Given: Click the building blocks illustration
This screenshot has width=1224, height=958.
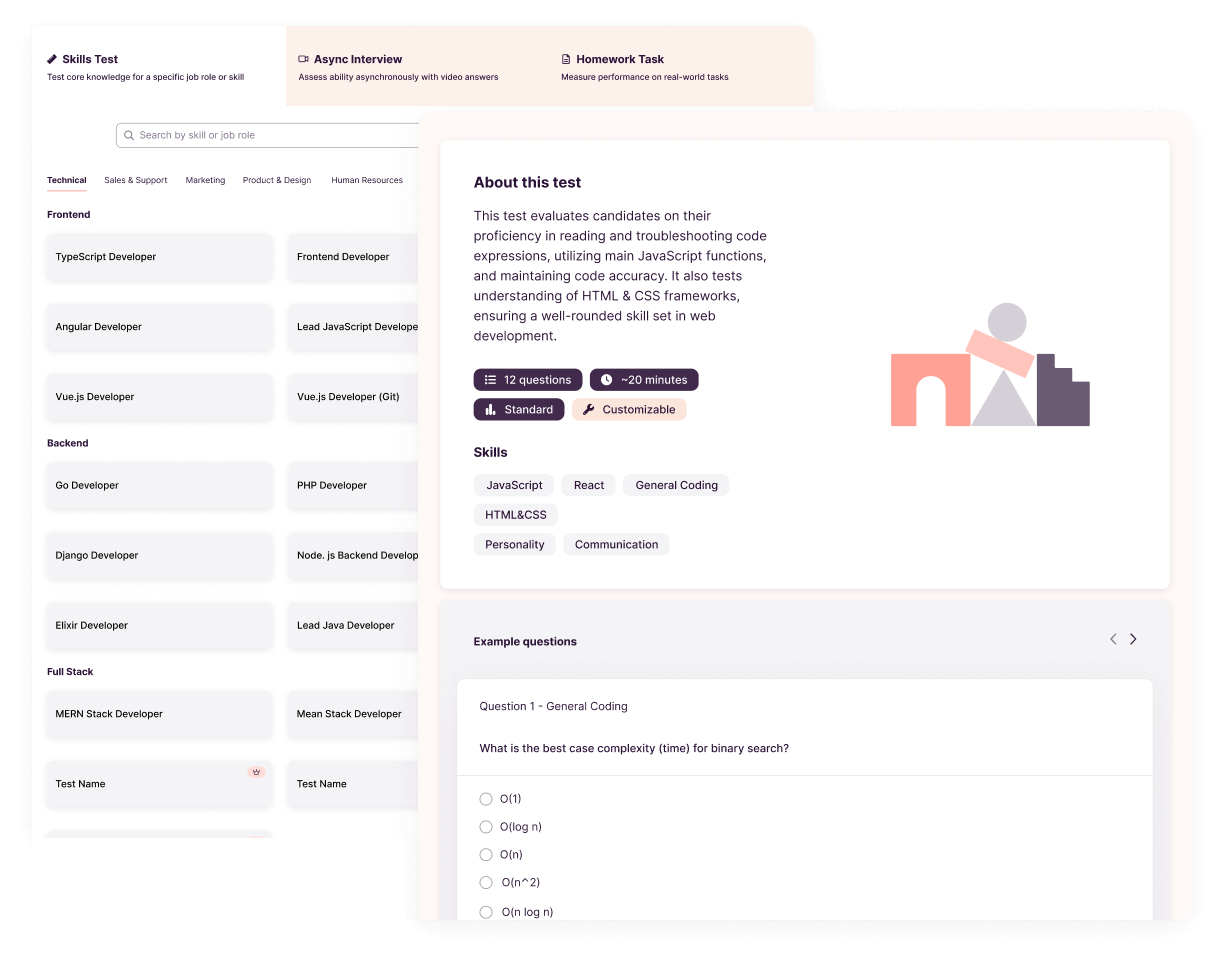Looking at the screenshot, I should pyautogui.click(x=990, y=366).
